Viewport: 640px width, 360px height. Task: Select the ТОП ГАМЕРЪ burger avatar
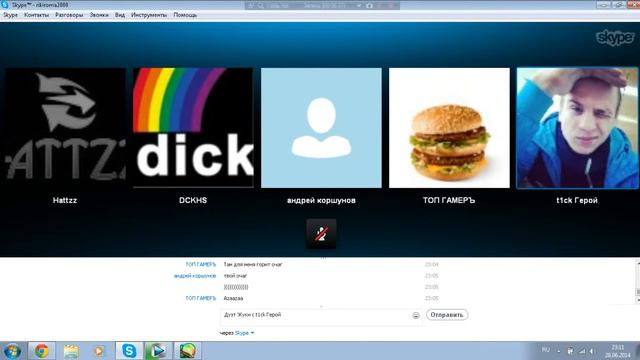pyautogui.click(x=449, y=128)
